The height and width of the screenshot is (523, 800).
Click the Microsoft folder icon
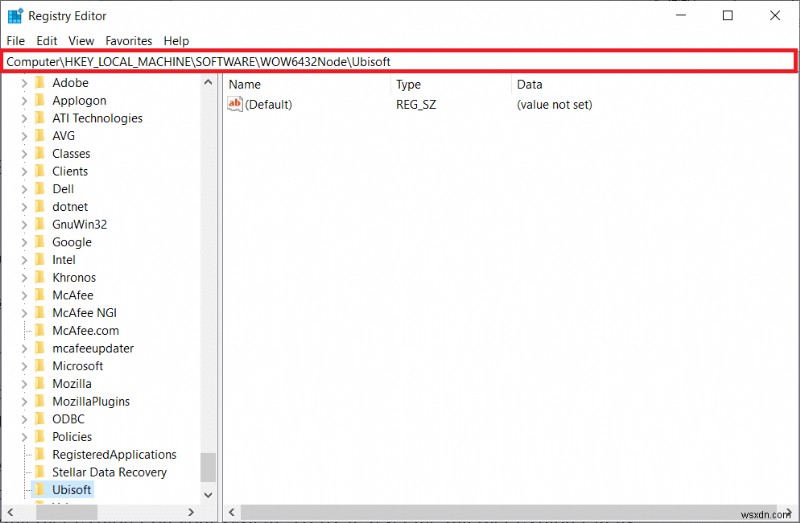coord(40,366)
